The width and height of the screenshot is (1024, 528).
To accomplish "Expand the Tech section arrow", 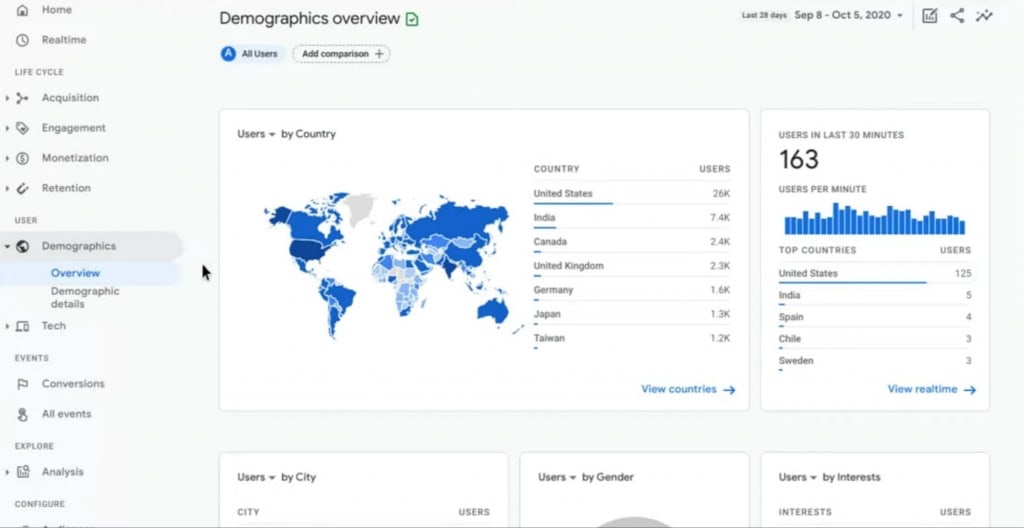I will (x=8, y=326).
